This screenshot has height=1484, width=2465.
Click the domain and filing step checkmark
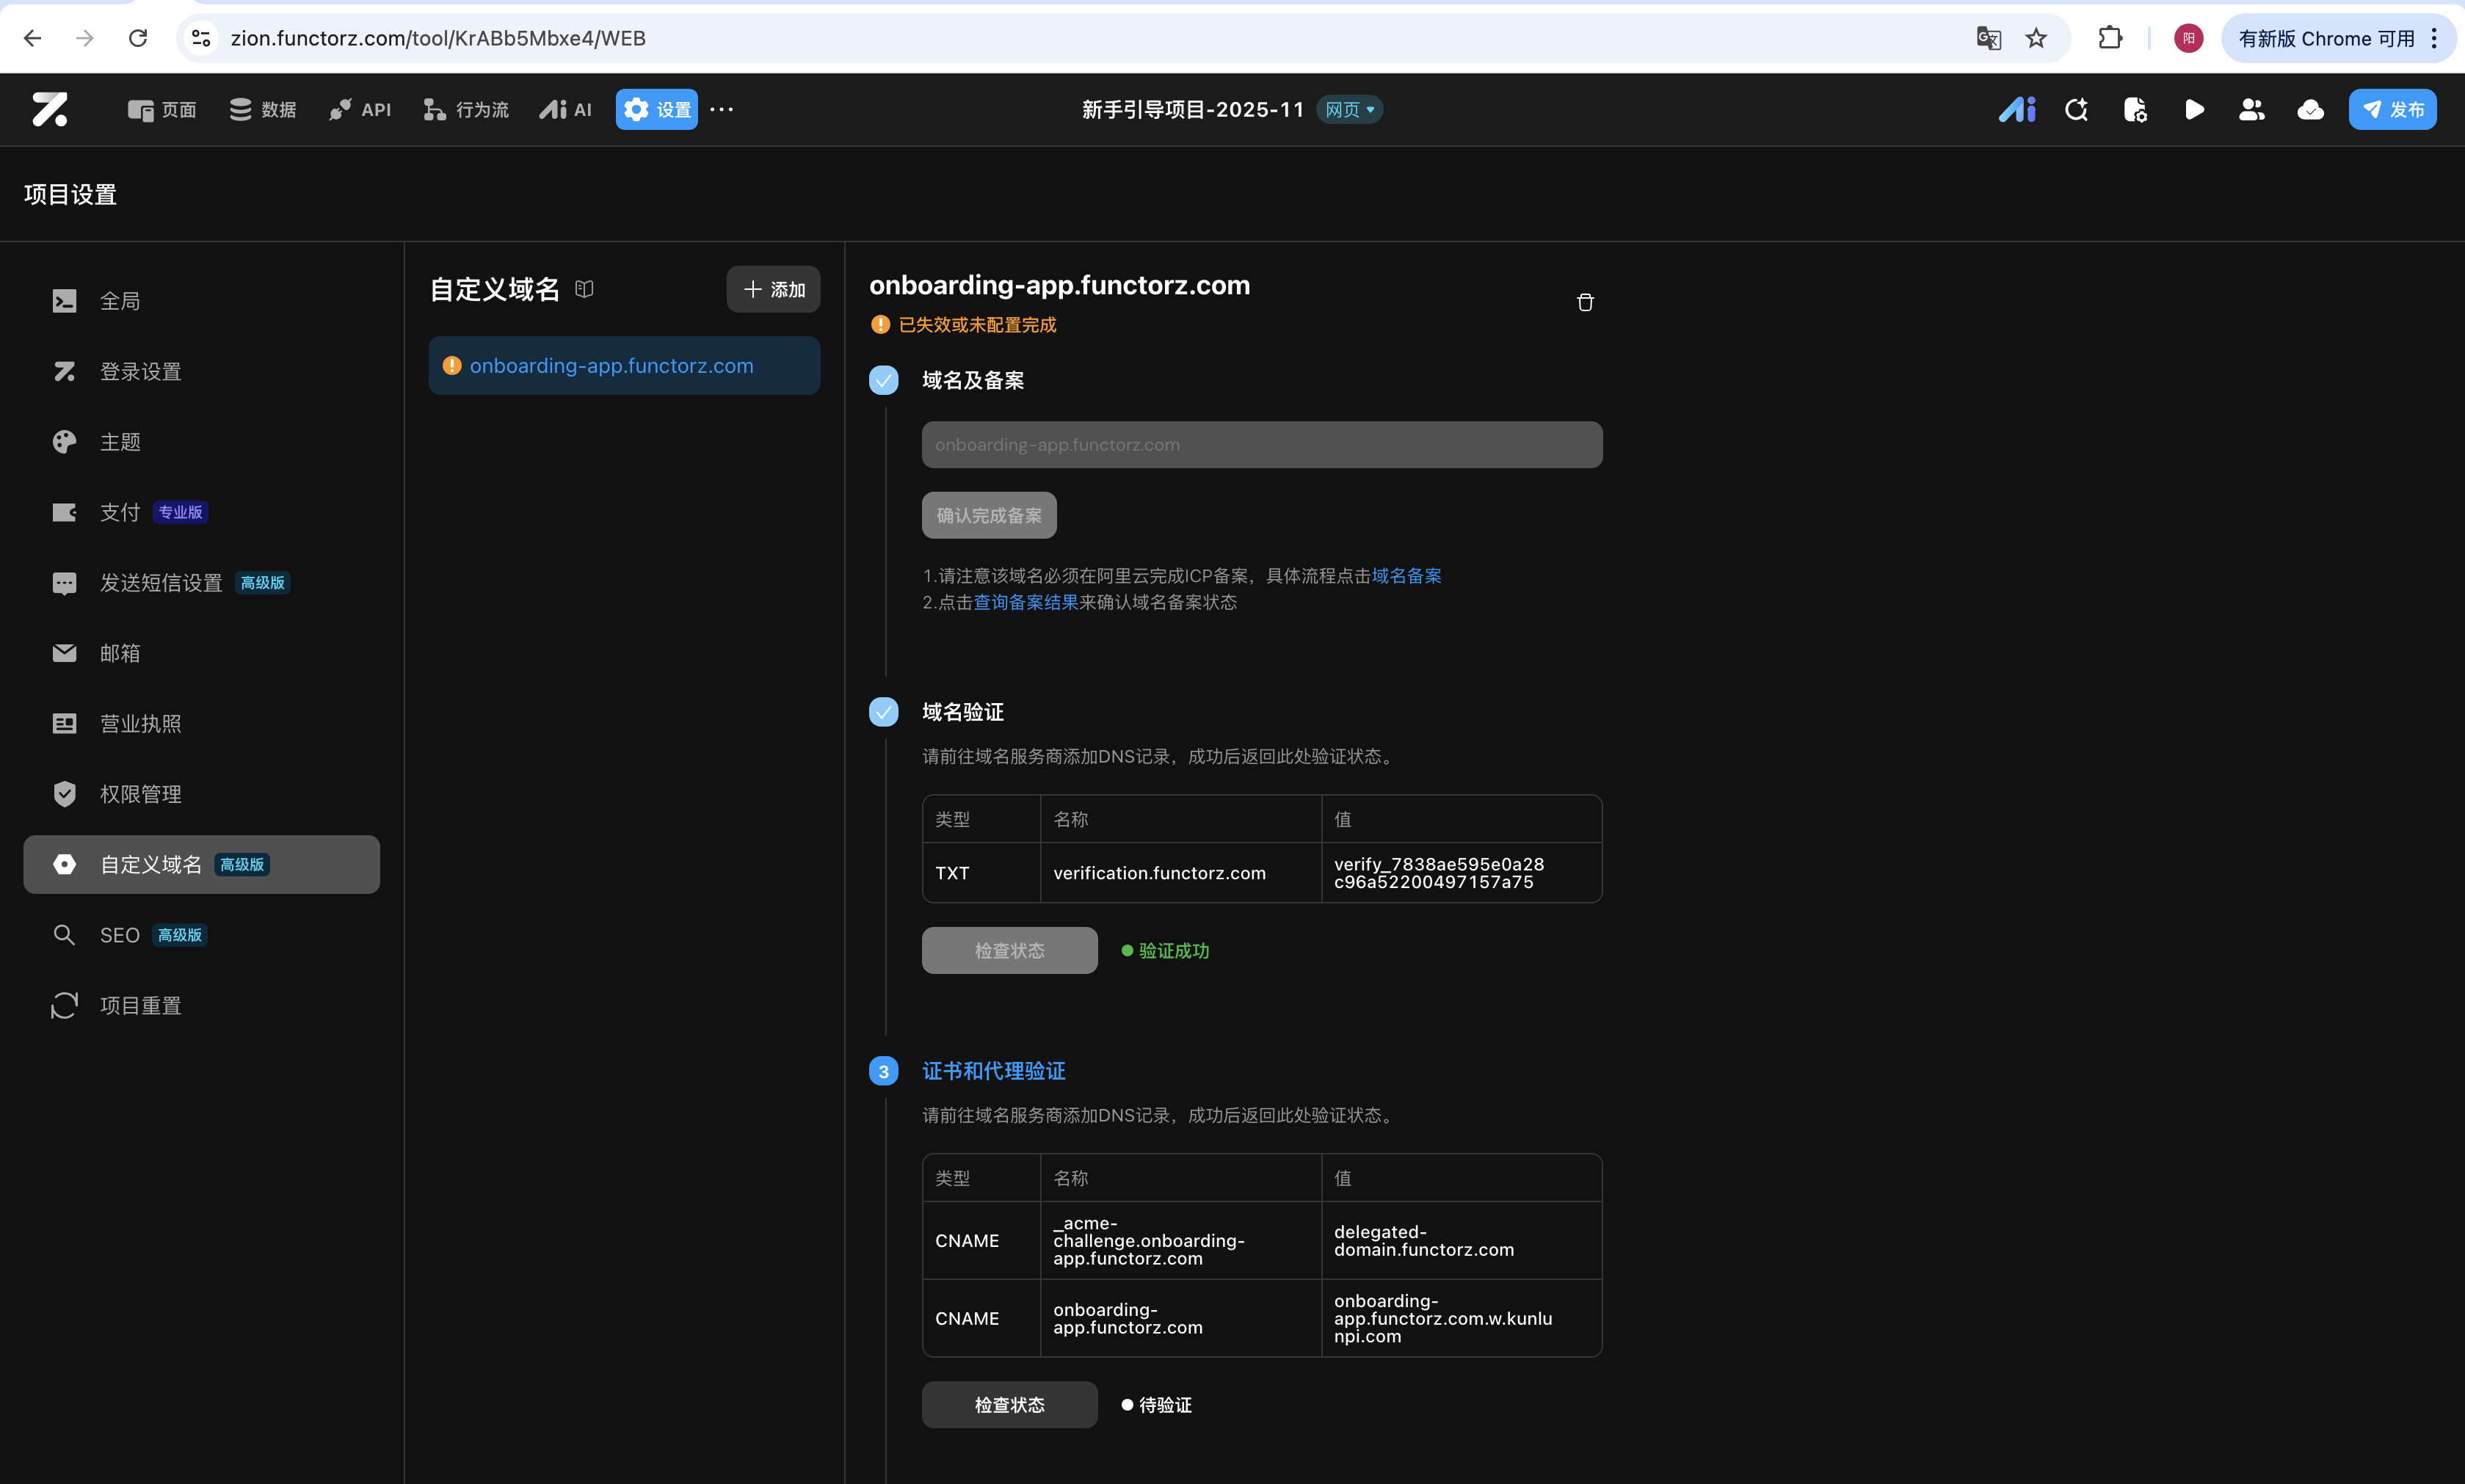pos(883,380)
